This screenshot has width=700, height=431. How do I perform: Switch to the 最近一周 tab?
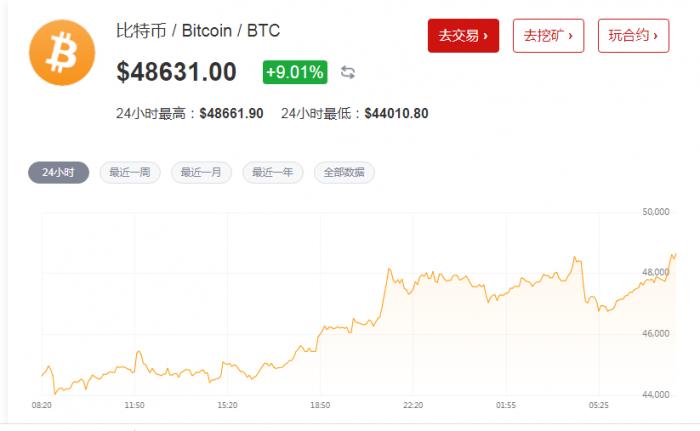coord(130,172)
